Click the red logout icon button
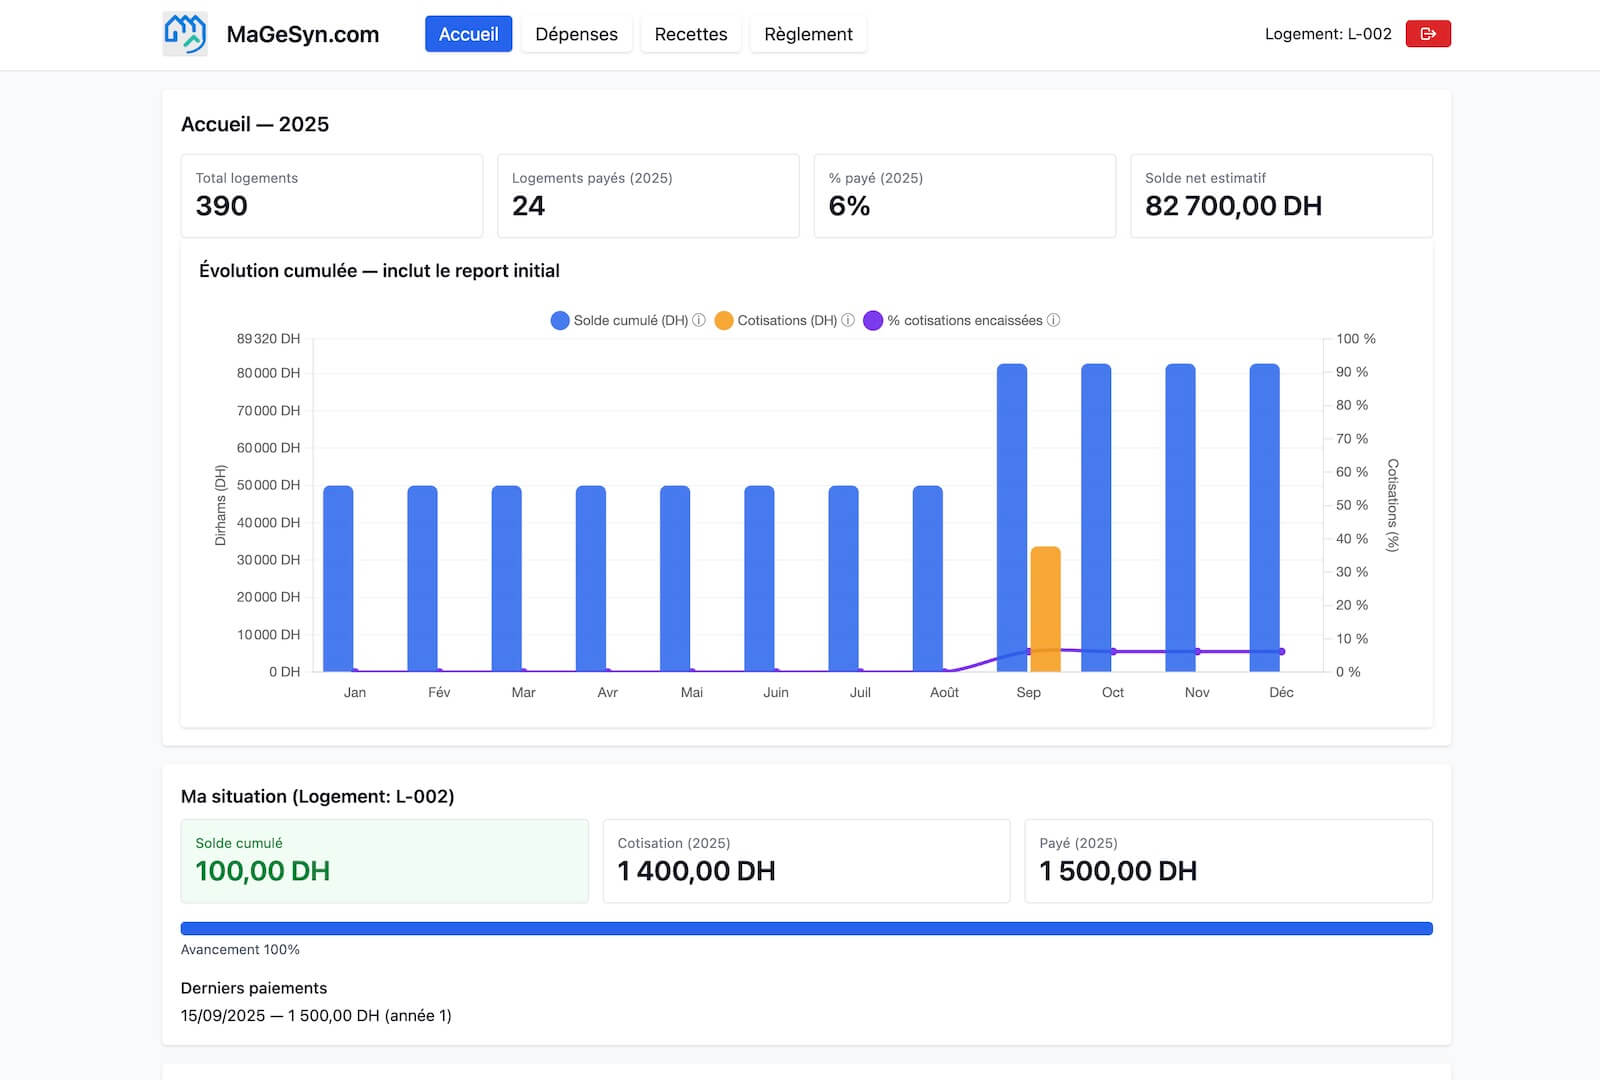The height and width of the screenshot is (1080, 1600). (1427, 34)
